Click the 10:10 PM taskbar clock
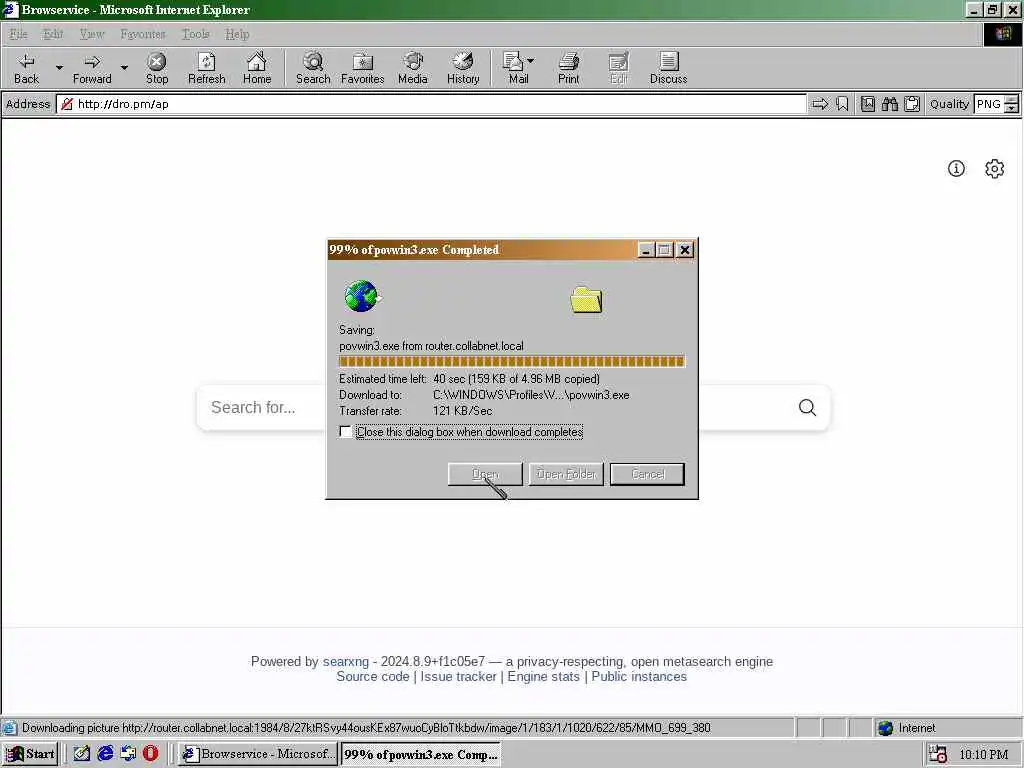Screen dimensions: 1024x768 [984, 754]
